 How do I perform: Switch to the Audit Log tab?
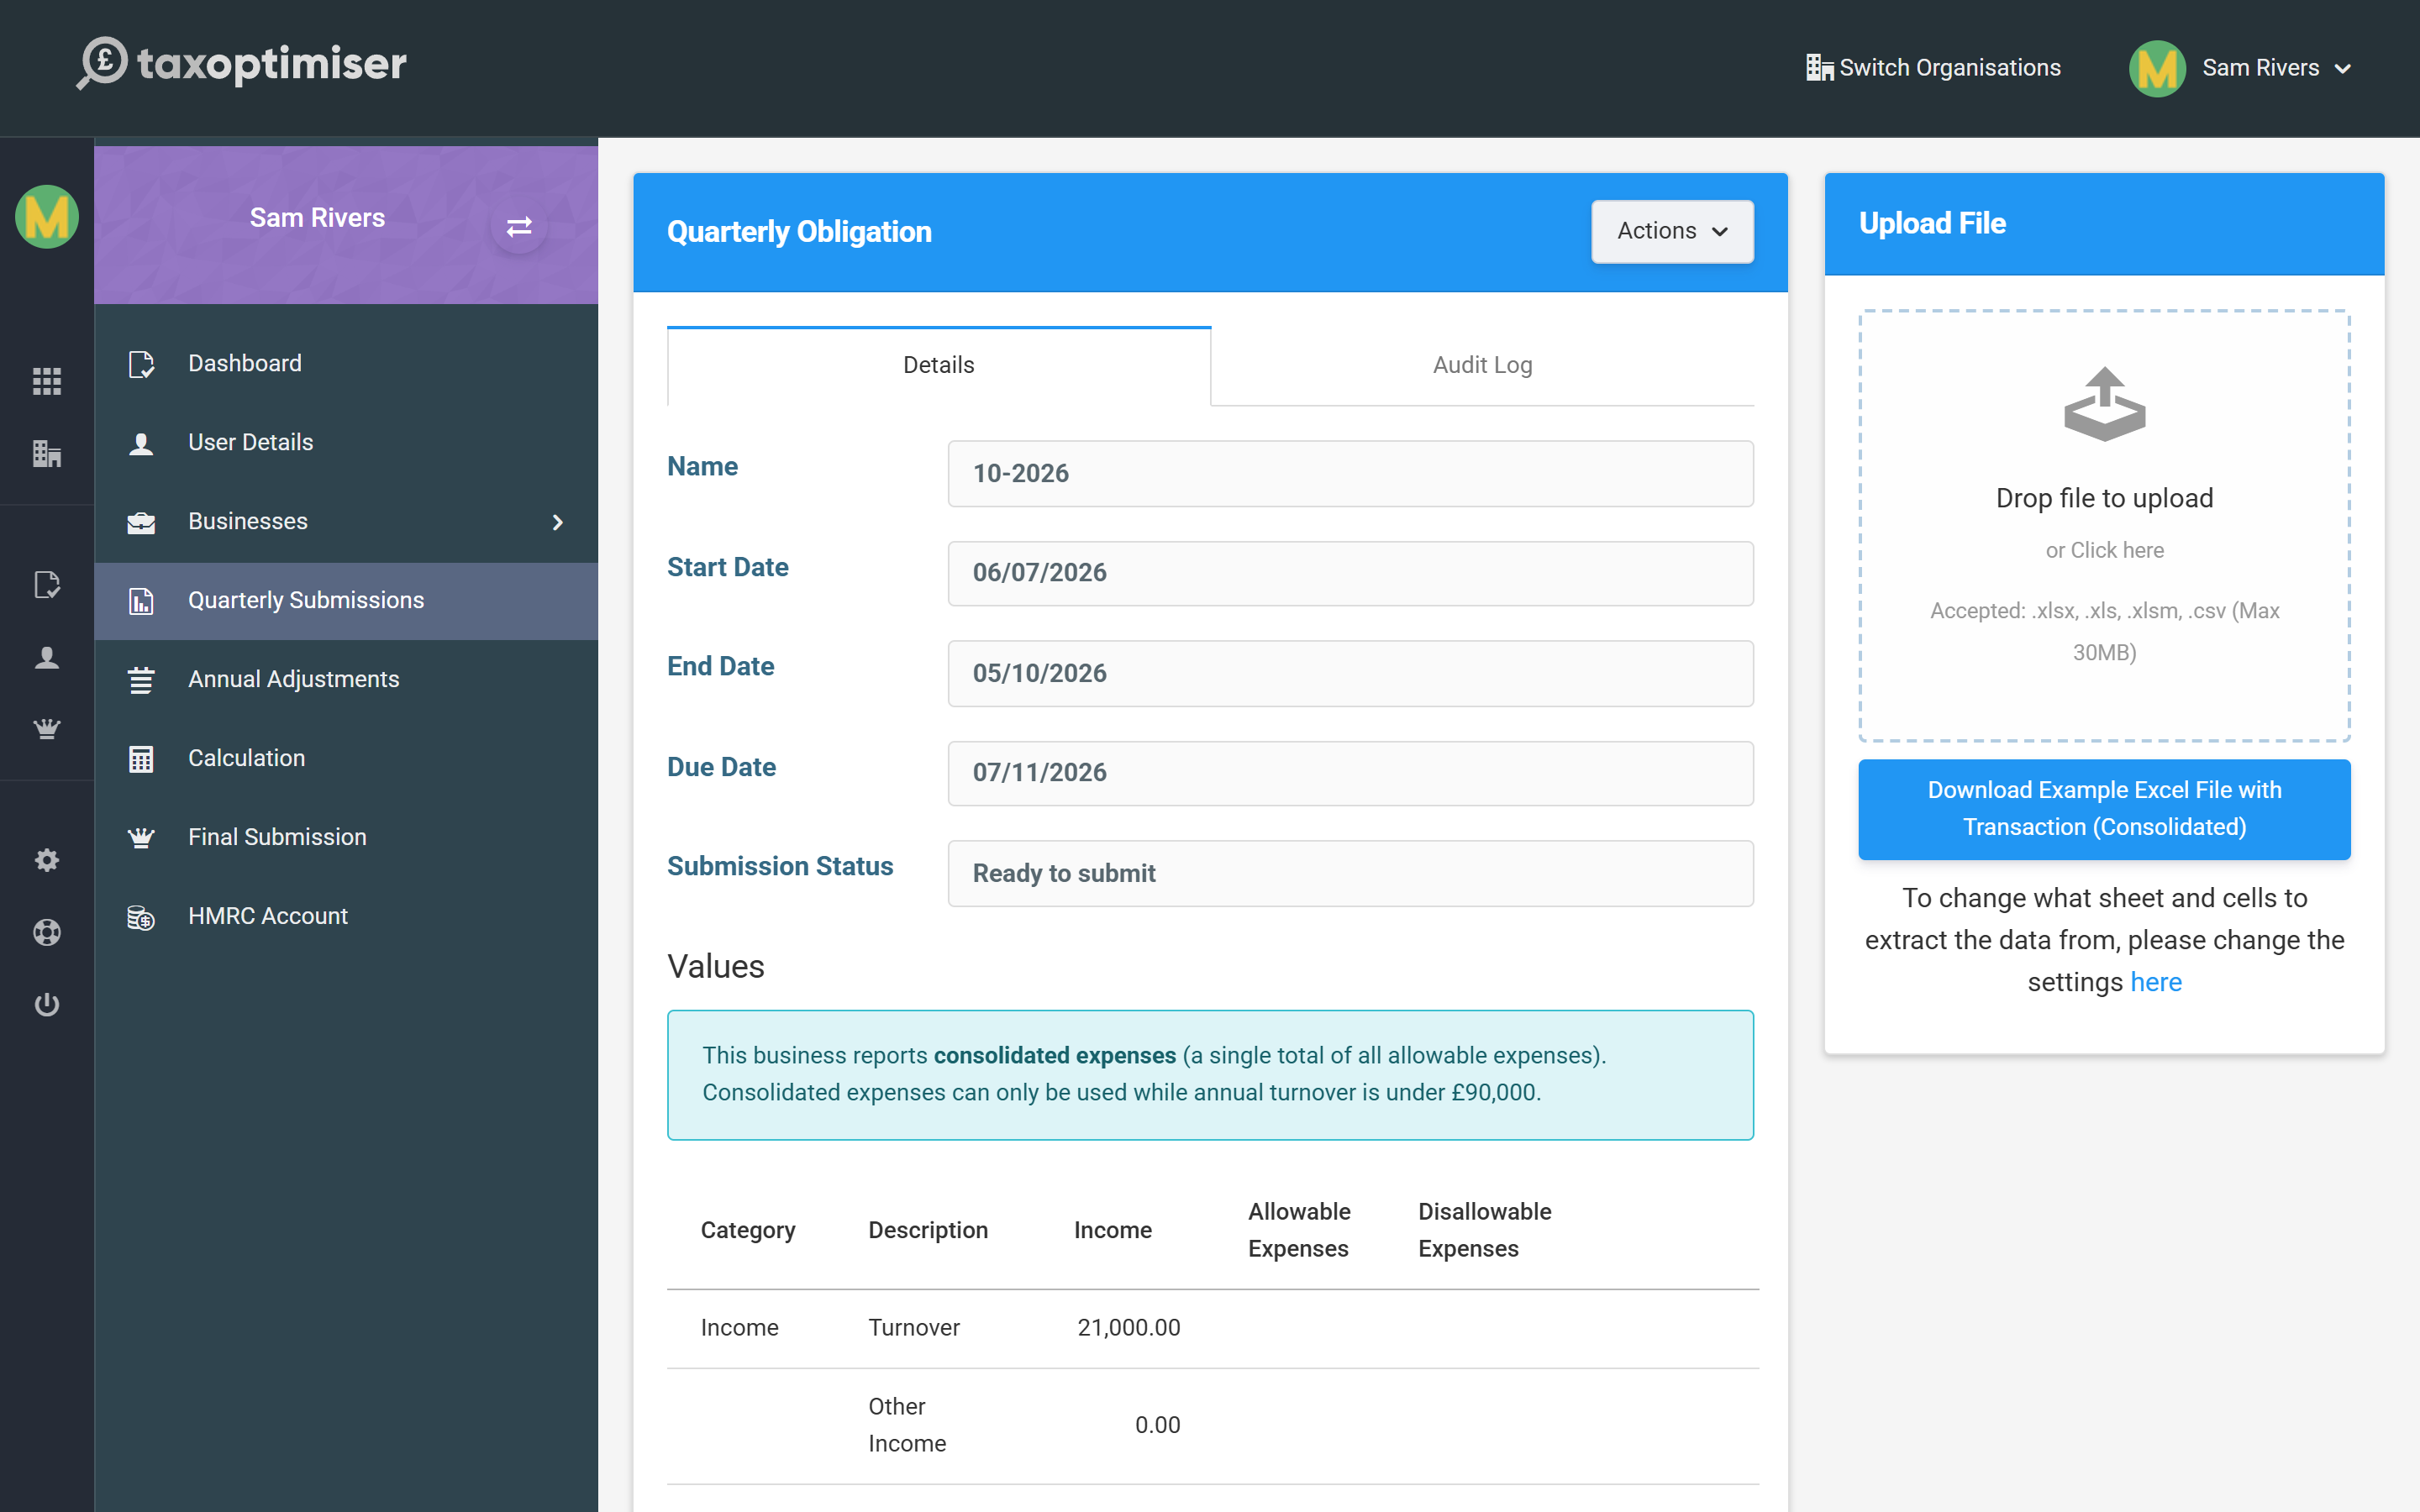tap(1482, 365)
